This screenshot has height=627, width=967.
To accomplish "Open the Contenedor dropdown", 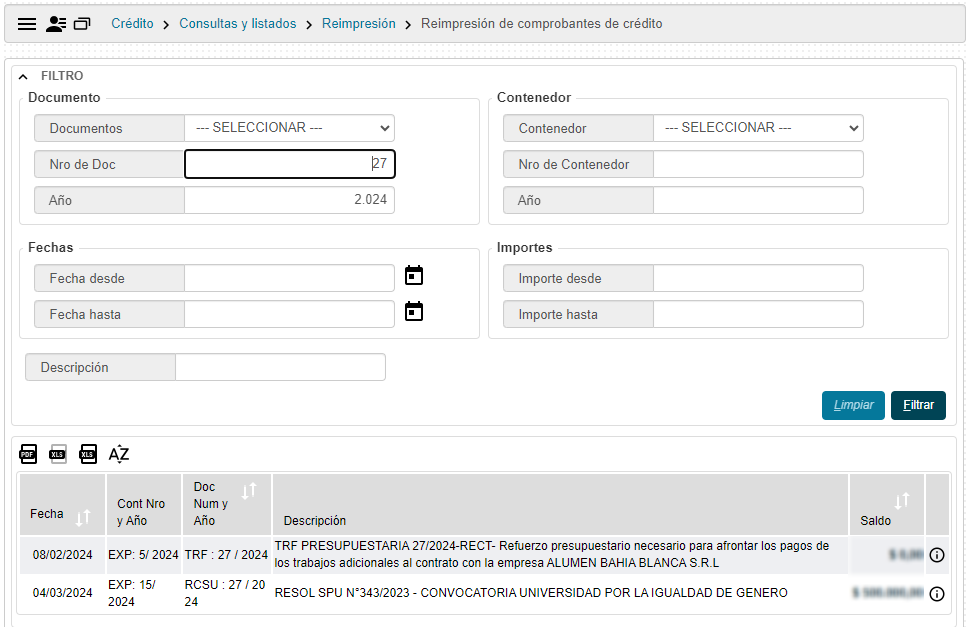I will click(x=758, y=128).
